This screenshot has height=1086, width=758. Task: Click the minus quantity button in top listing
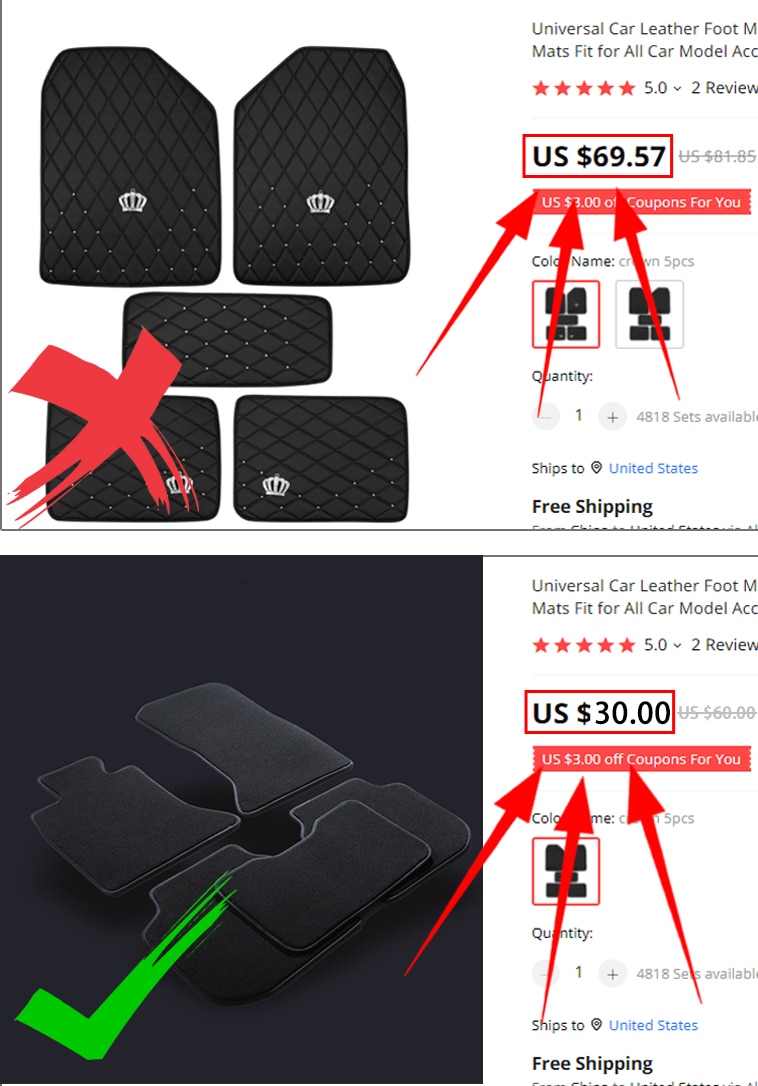(546, 417)
